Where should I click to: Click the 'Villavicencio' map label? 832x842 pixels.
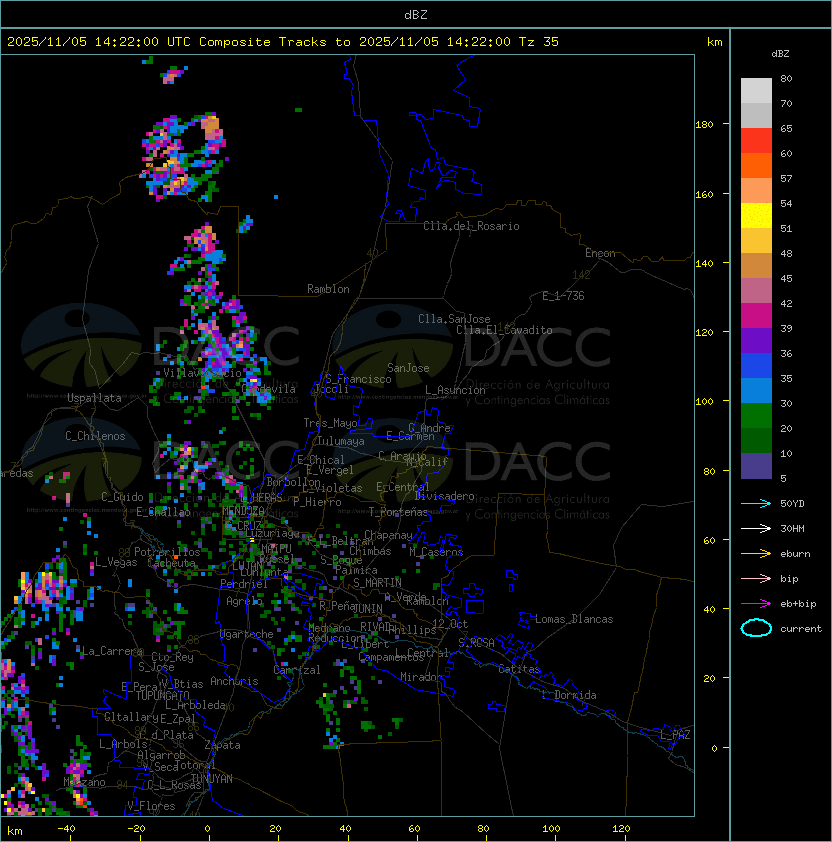202,373
